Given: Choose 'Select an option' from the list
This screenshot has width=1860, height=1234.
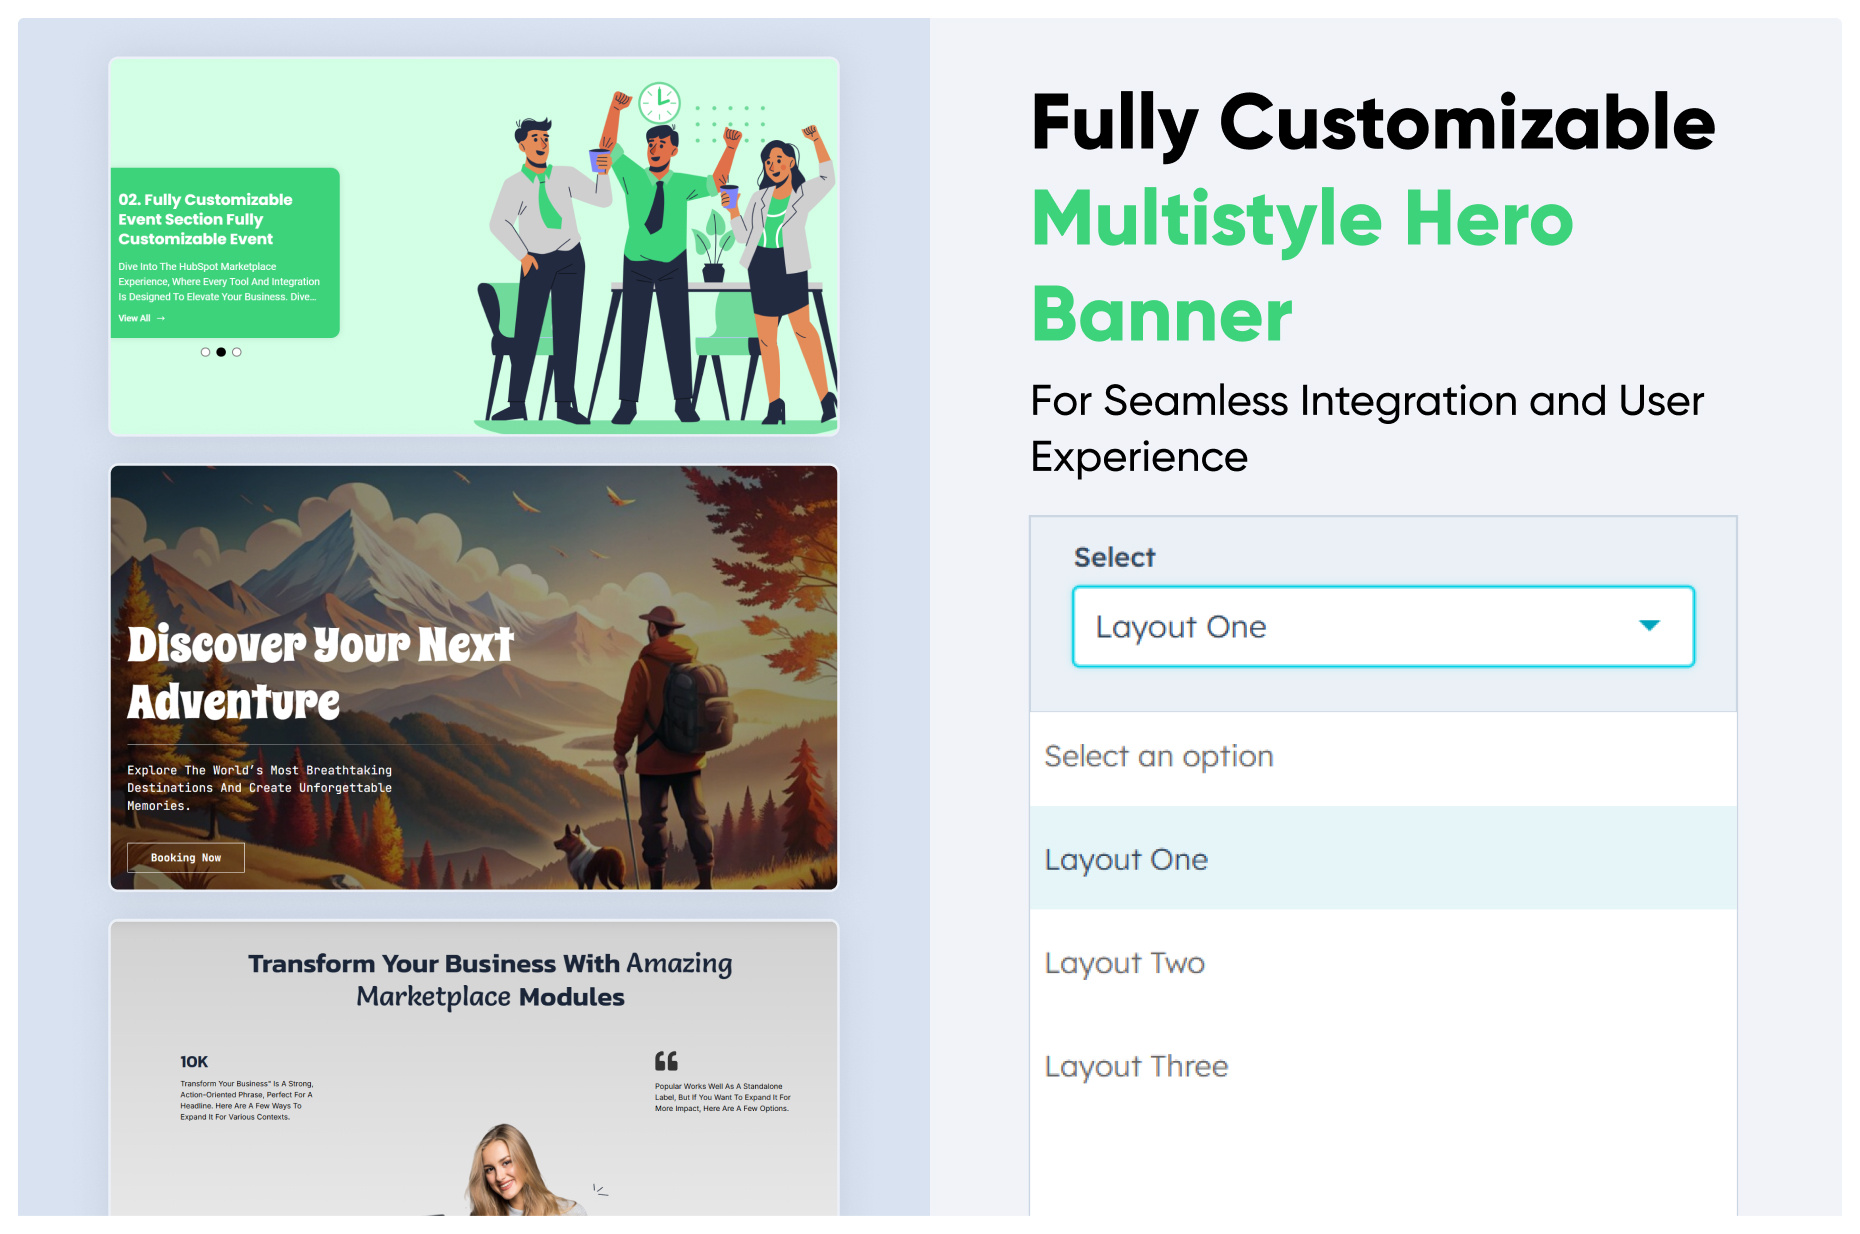Looking at the screenshot, I should click(x=1159, y=757).
